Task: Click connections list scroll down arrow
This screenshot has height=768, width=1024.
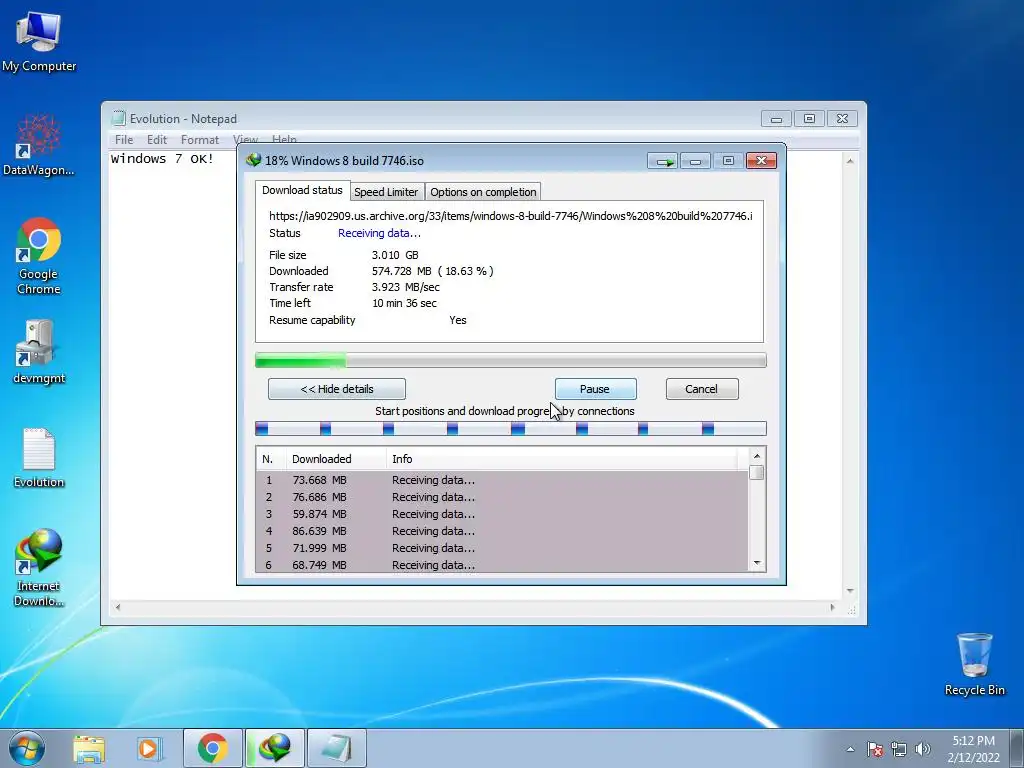Action: point(757,563)
